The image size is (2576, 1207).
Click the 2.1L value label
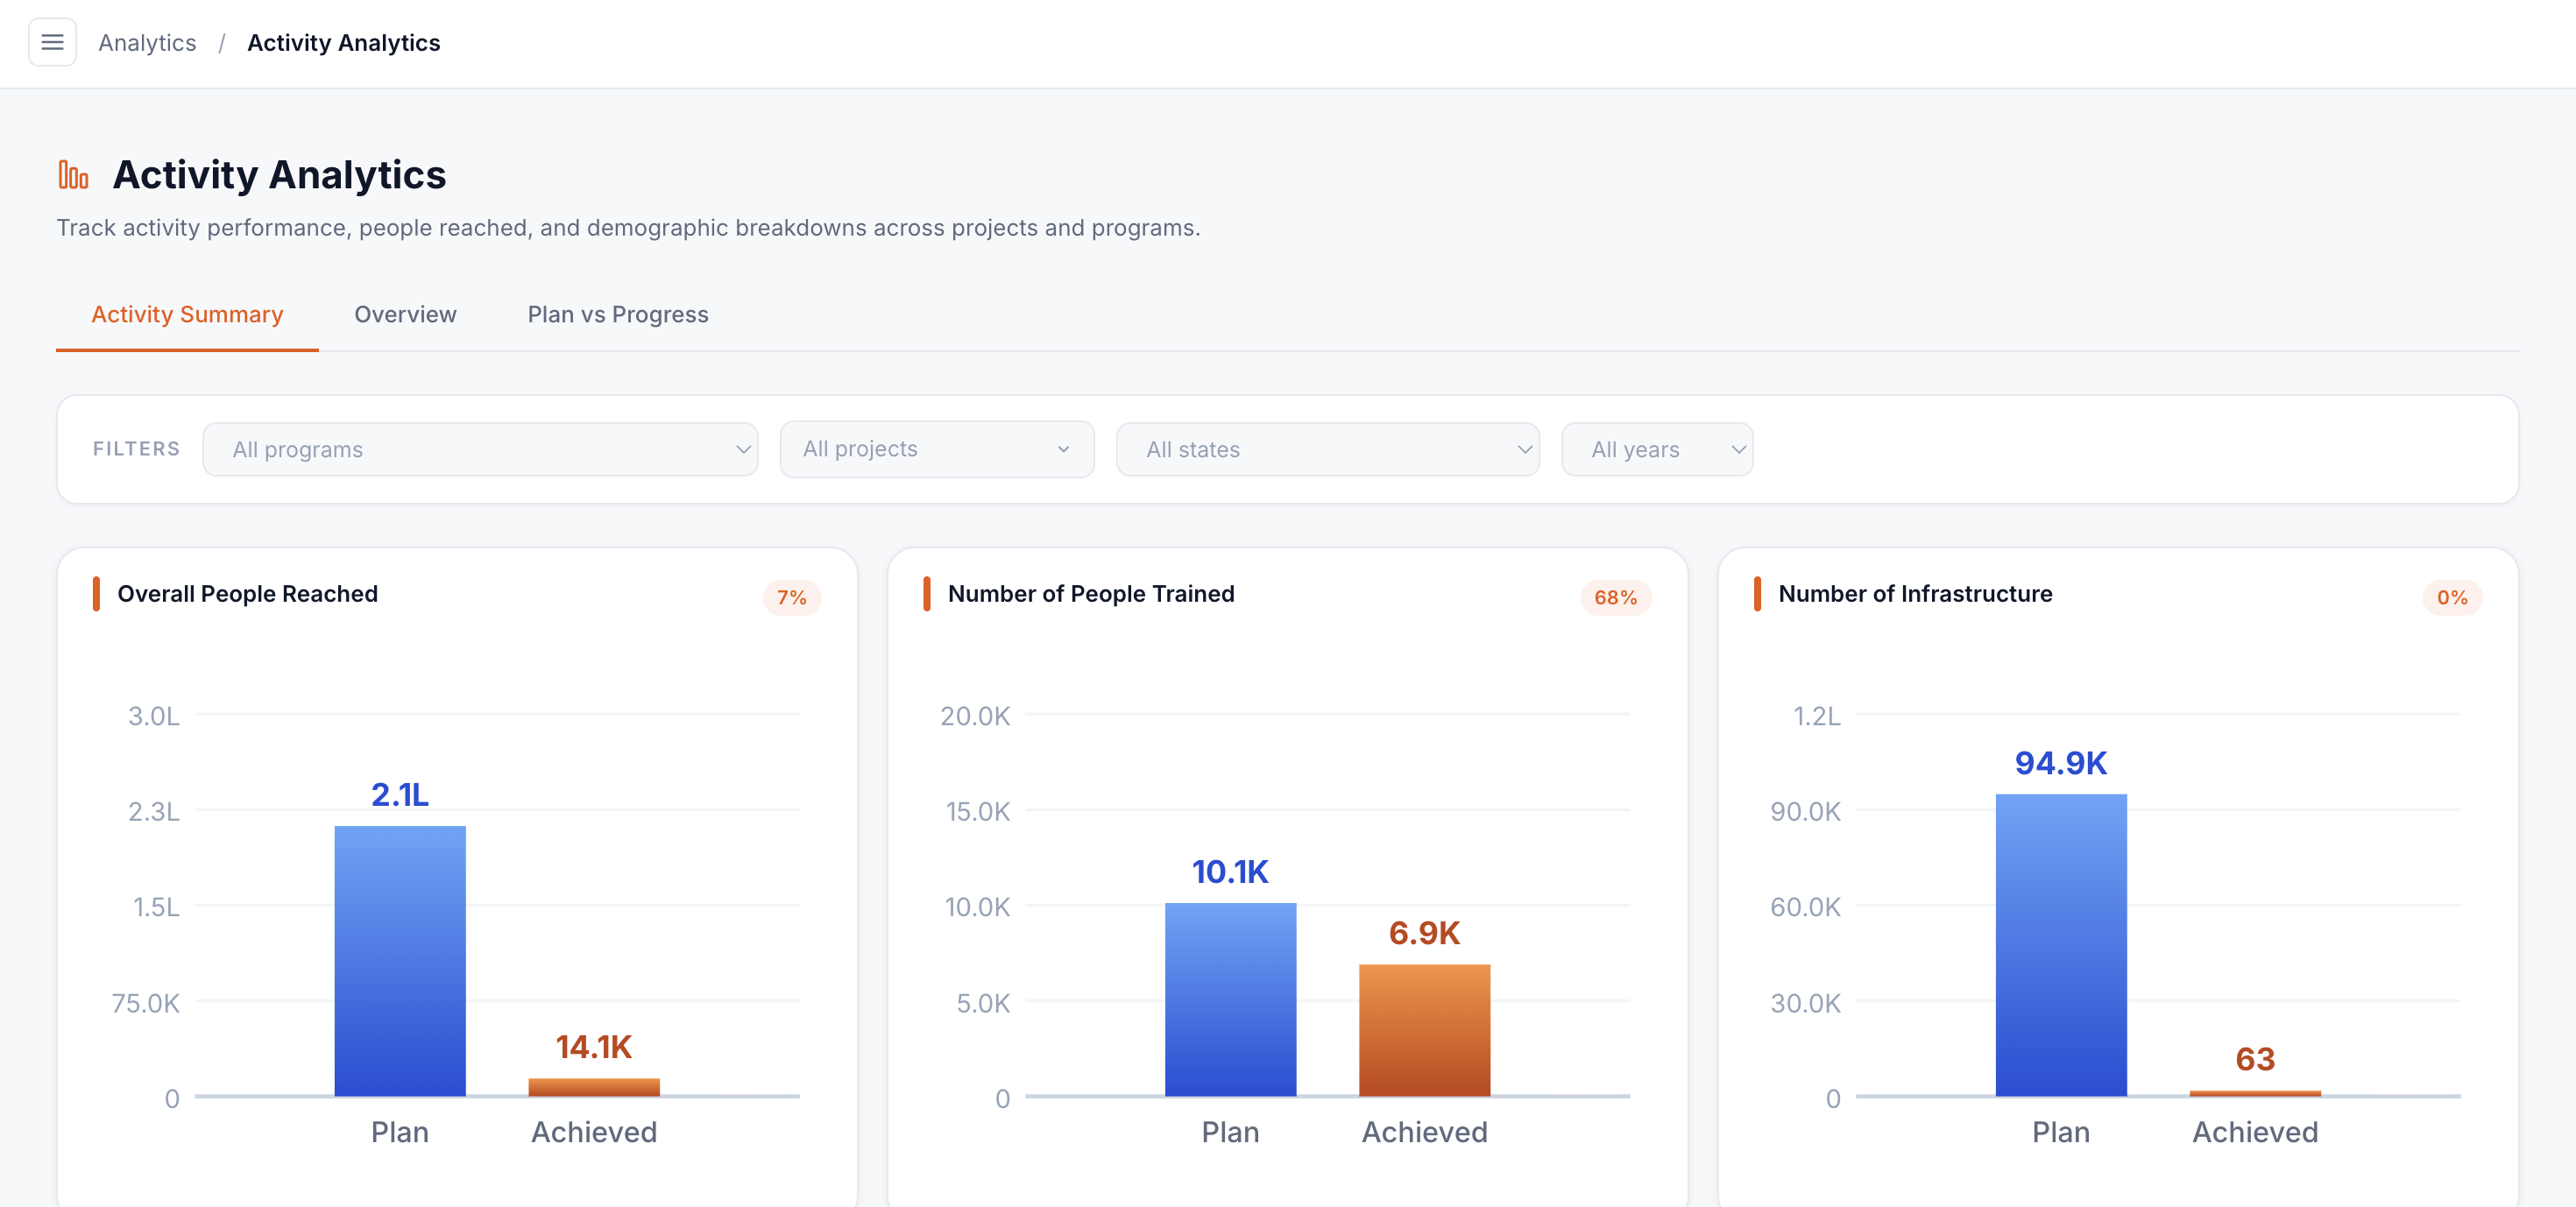click(400, 794)
